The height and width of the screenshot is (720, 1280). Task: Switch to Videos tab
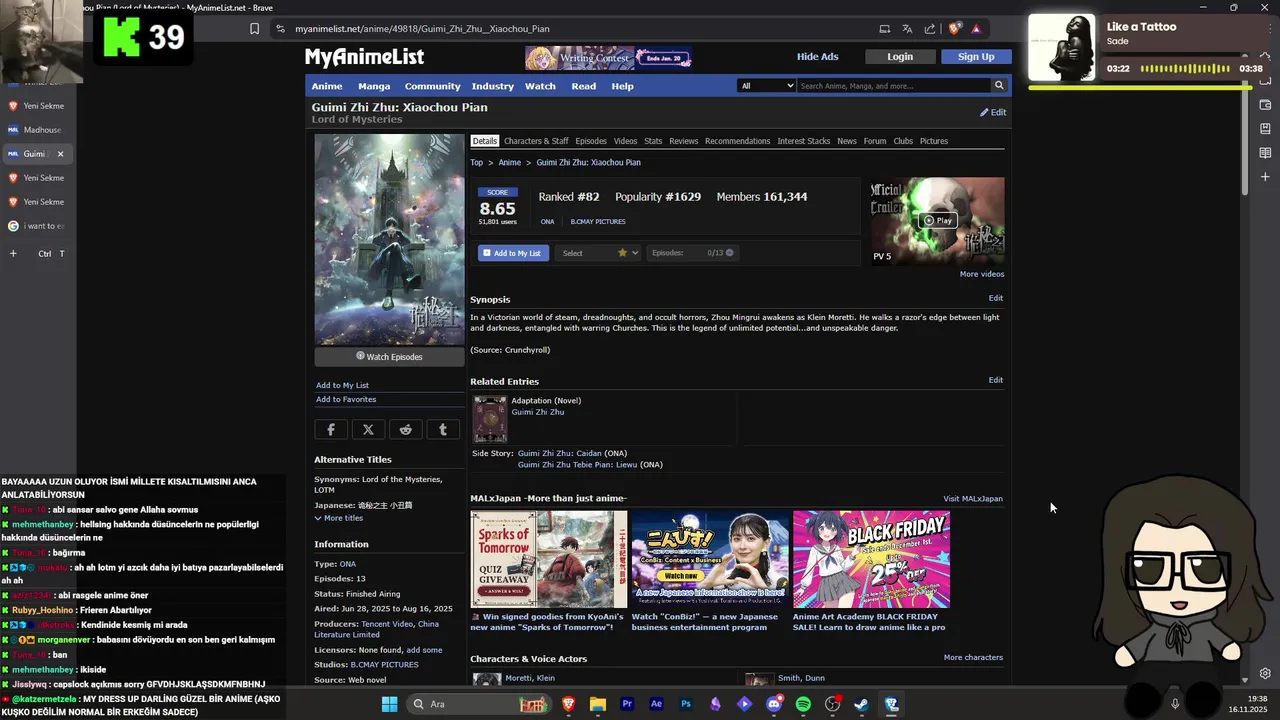(x=625, y=141)
